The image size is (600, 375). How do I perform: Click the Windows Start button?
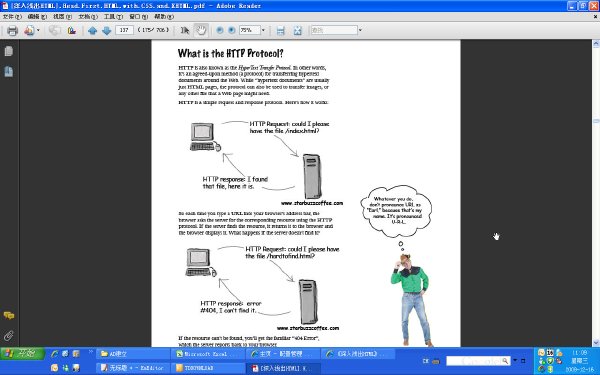(22, 353)
